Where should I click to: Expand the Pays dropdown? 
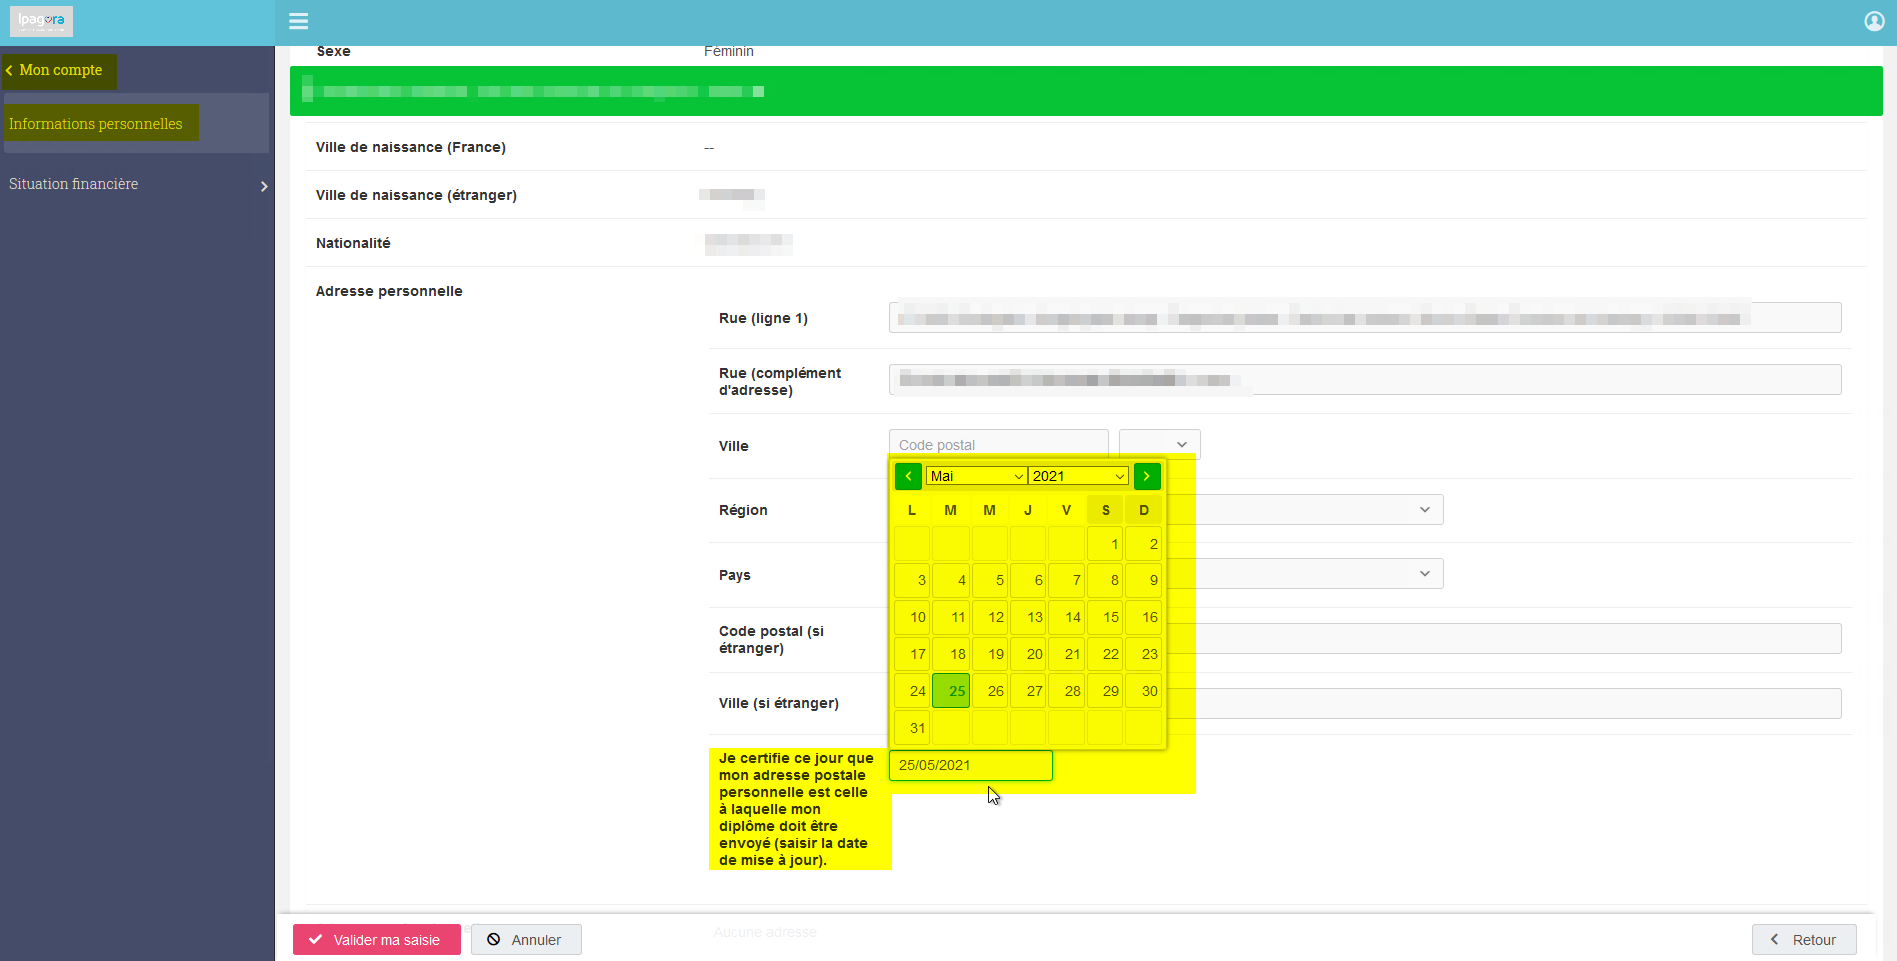coord(1319,574)
